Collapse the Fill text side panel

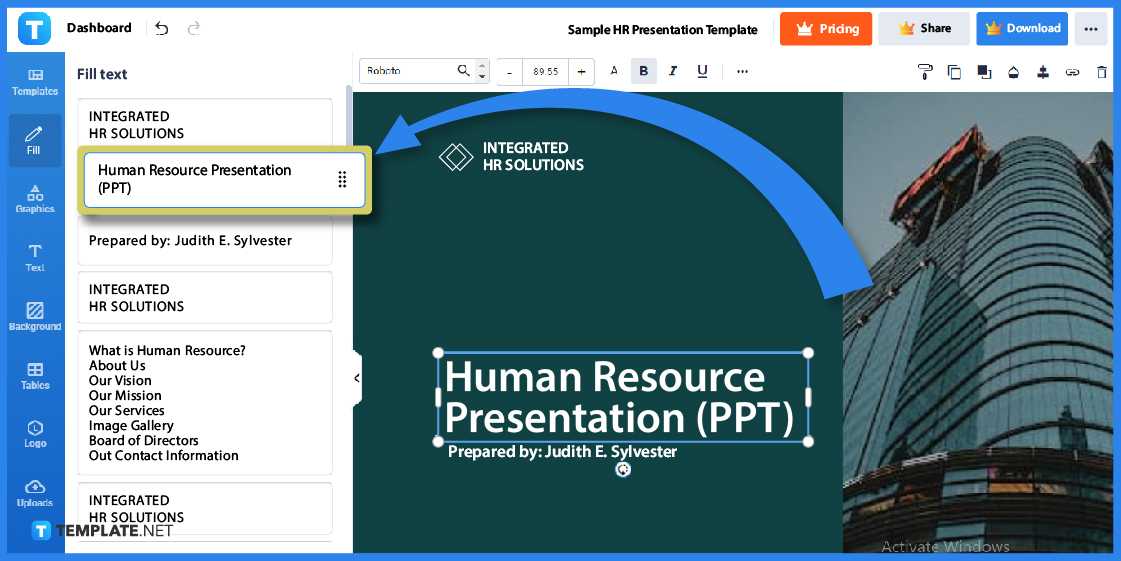357,378
